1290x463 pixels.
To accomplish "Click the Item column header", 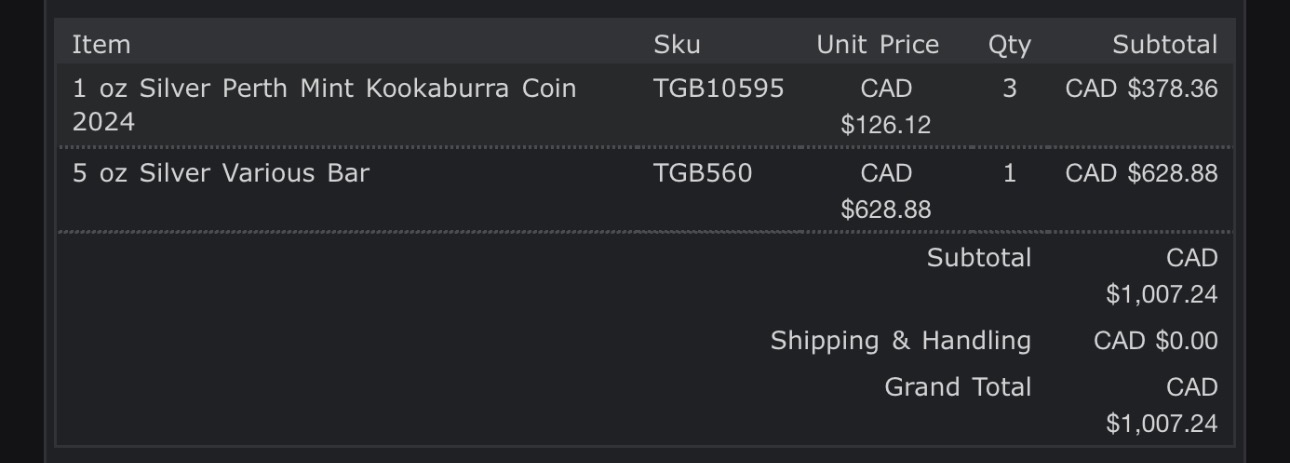I will pyautogui.click(x=101, y=45).
